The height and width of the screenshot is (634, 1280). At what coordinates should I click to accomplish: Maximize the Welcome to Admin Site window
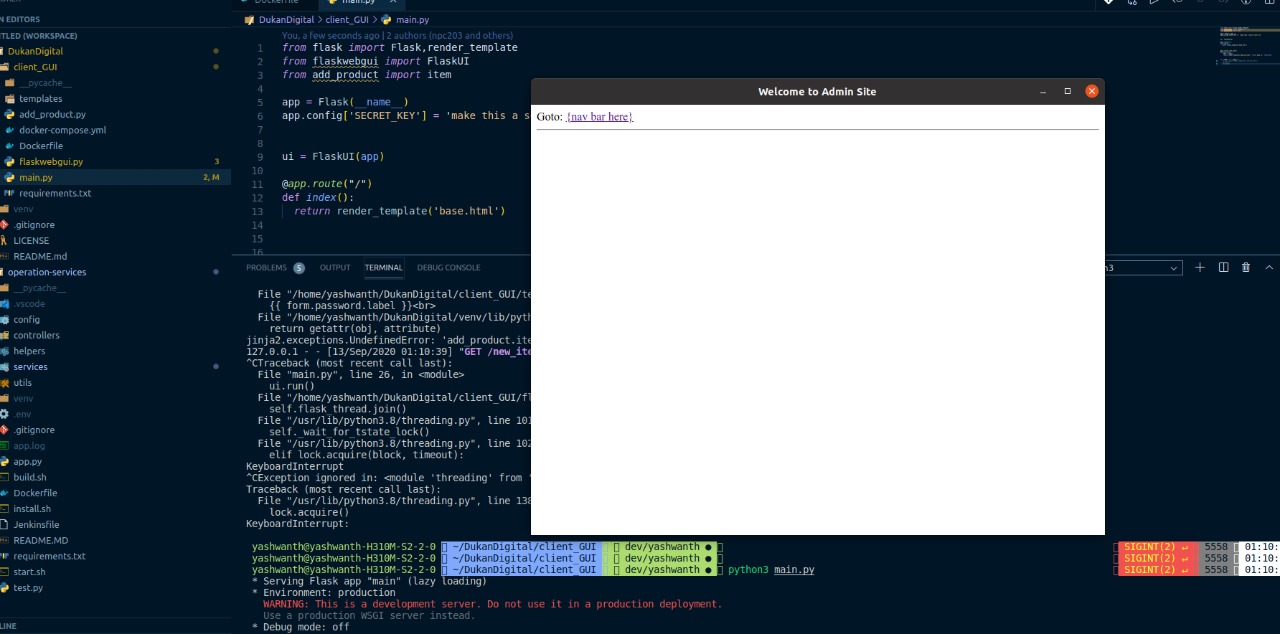(x=1067, y=91)
